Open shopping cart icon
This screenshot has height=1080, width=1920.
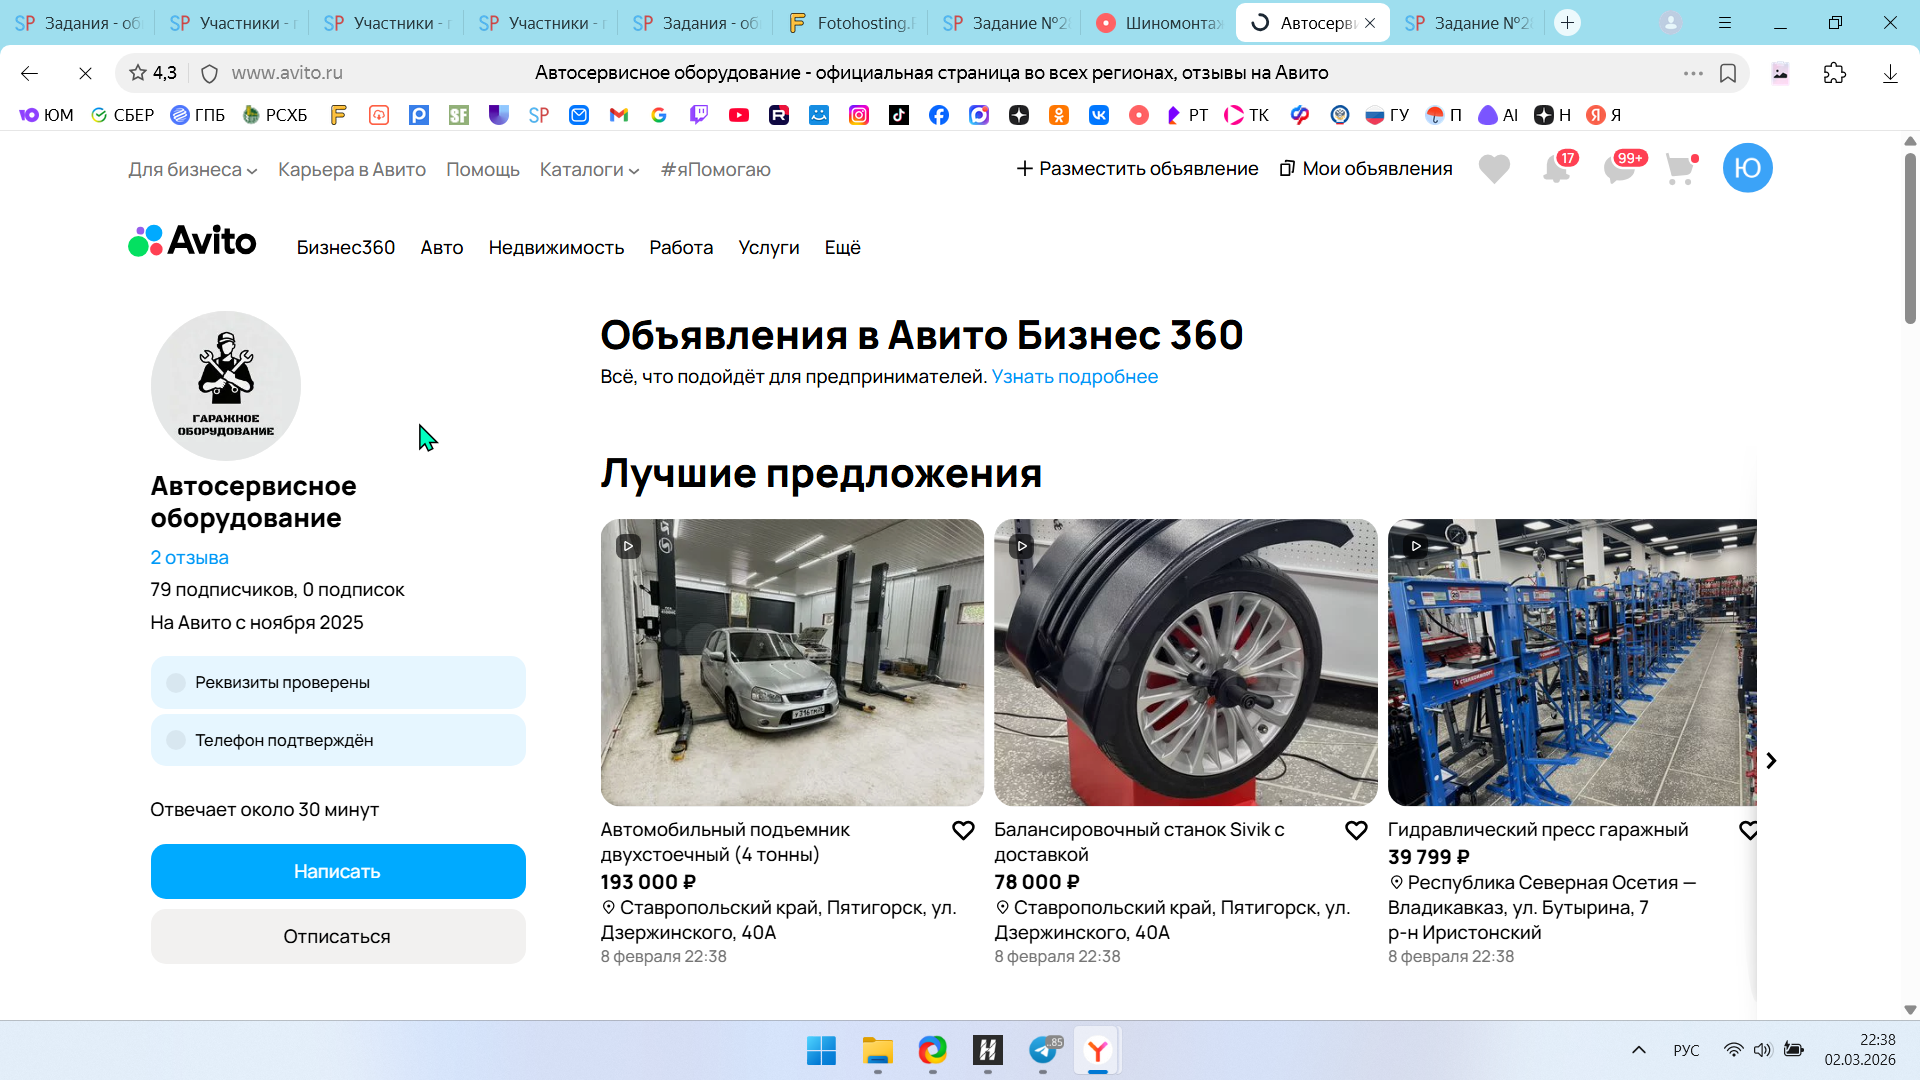pos(1681,169)
